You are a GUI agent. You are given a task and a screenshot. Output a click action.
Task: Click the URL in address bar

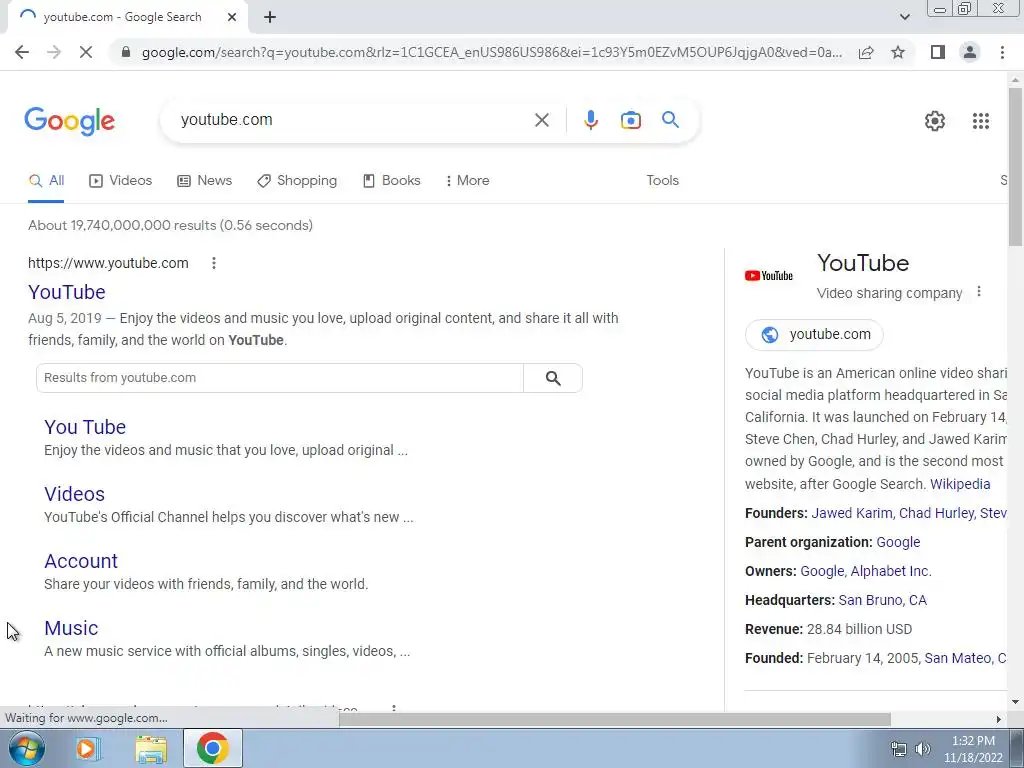[491, 52]
